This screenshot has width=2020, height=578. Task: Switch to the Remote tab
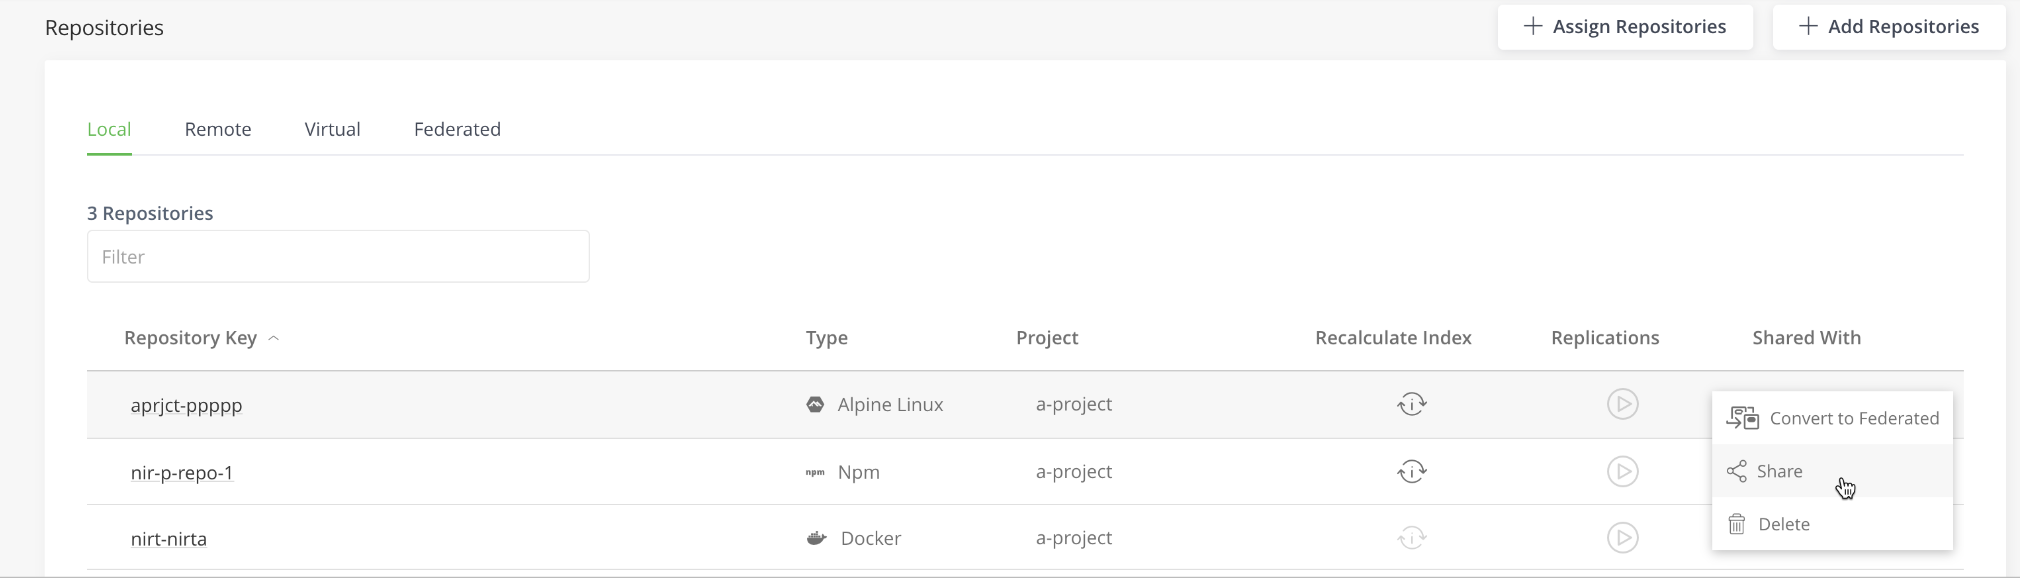click(218, 129)
